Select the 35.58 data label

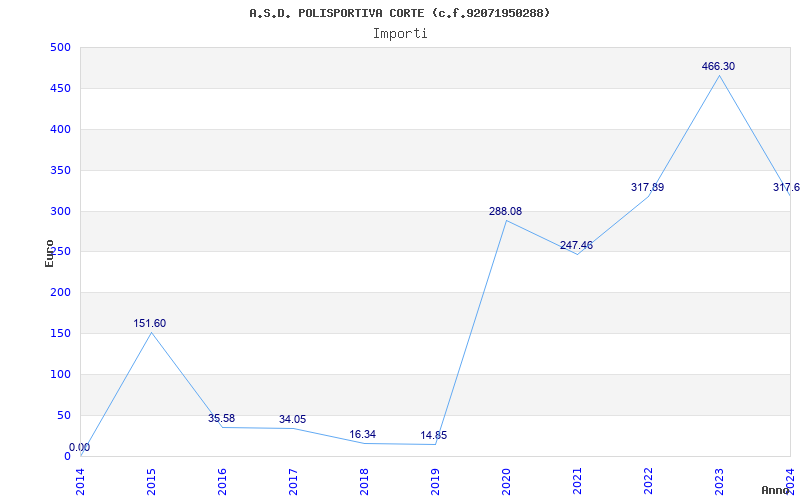pyautogui.click(x=221, y=418)
